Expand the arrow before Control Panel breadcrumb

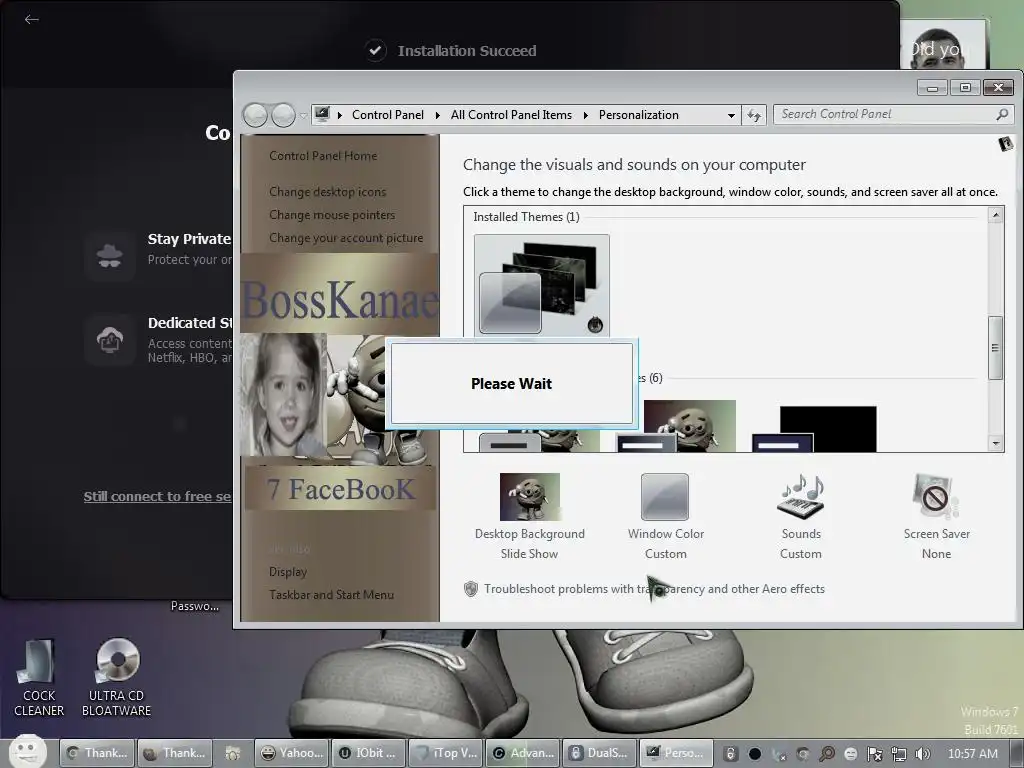pos(340,116)
